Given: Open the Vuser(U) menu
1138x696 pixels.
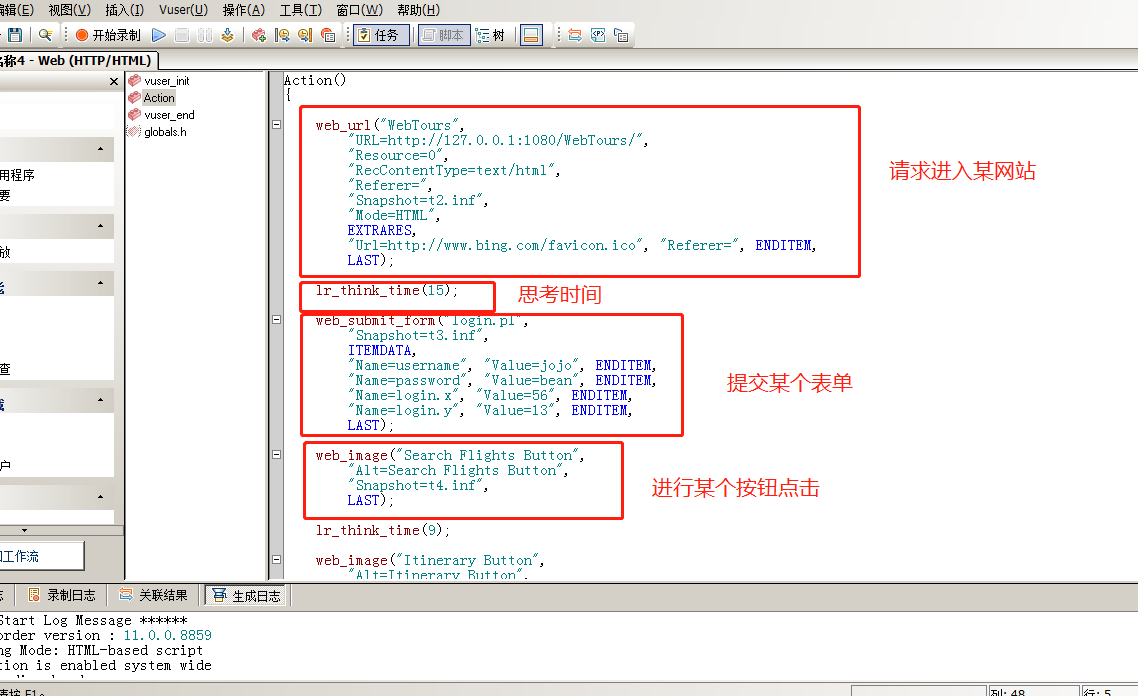Looking at the screenshot, I should point(183,10).
